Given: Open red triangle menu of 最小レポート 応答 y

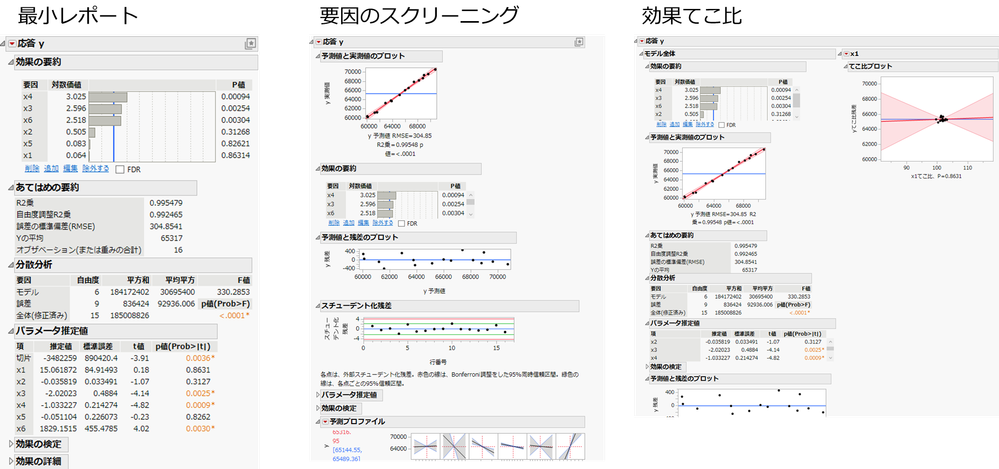Looking at the screenshot, I should [11, 43].
